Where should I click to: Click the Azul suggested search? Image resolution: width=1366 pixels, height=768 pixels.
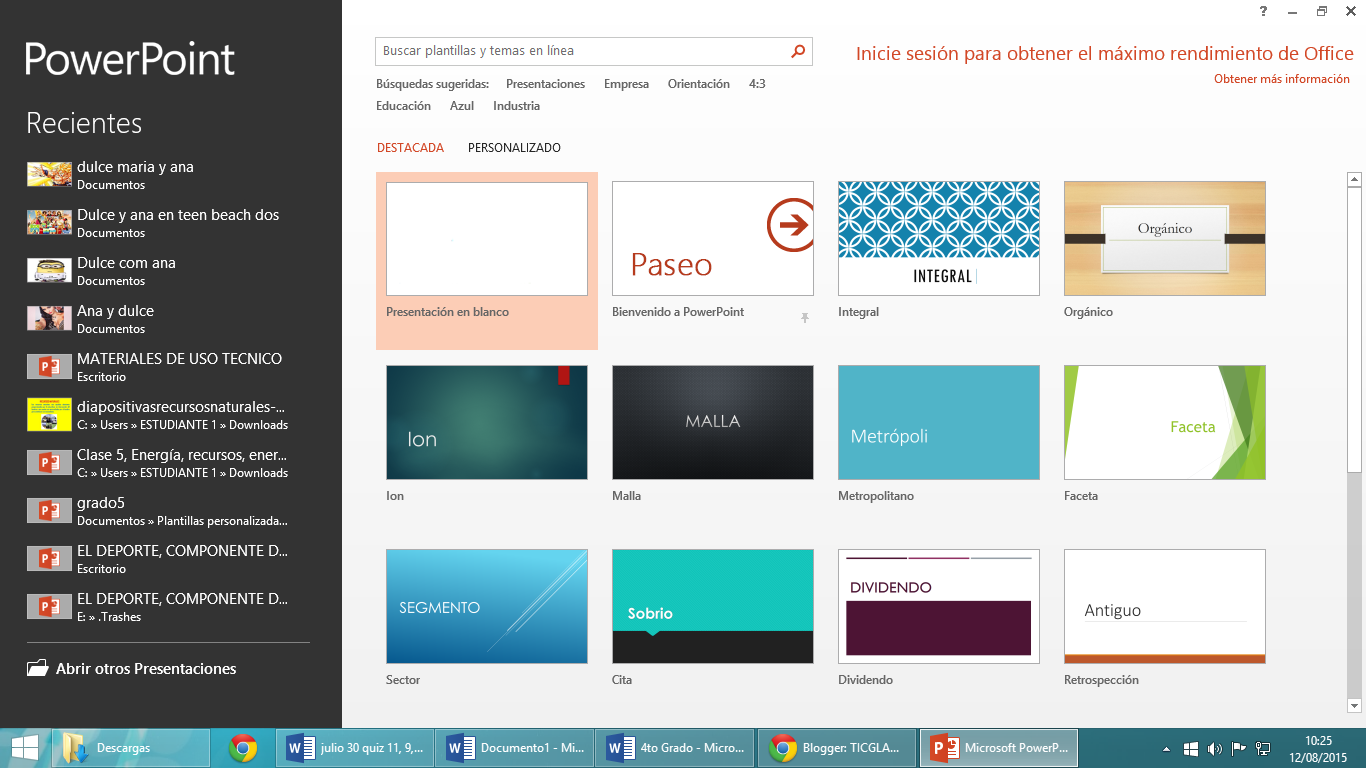462,105
